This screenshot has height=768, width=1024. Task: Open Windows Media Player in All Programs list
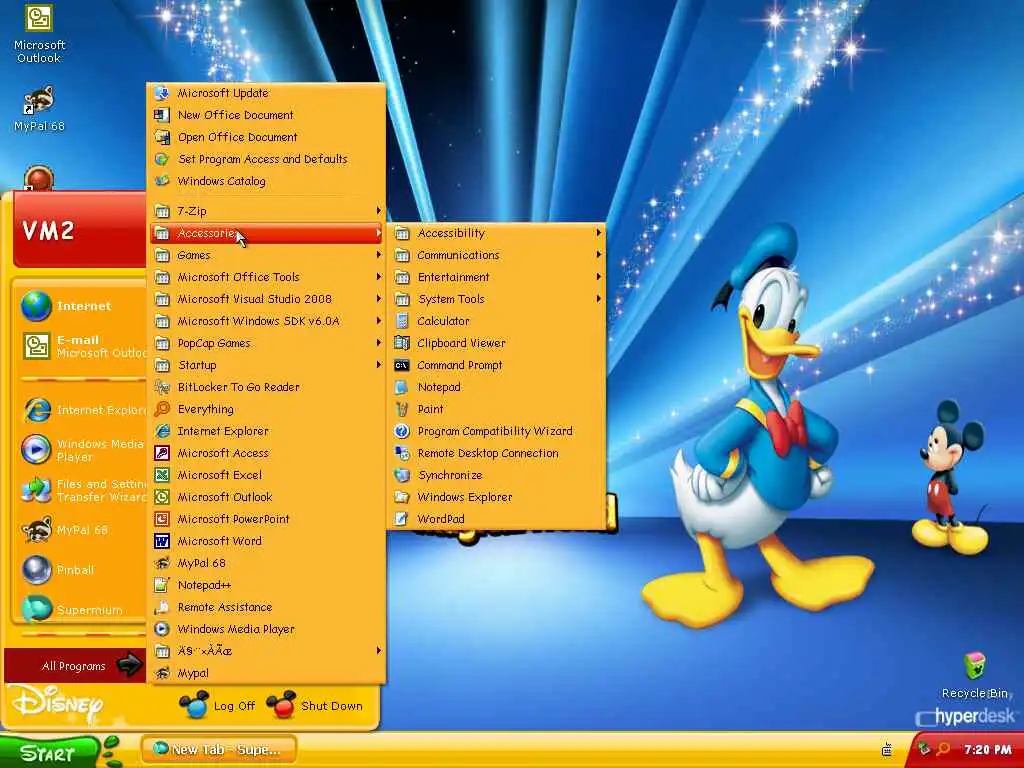(266, 629)
